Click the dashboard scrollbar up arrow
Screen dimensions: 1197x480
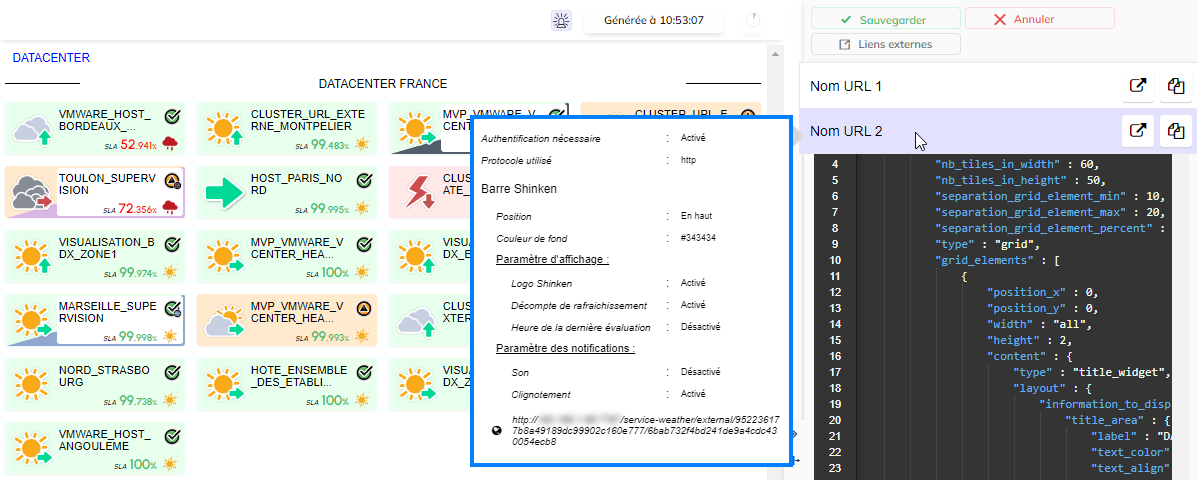coord(773,51)
